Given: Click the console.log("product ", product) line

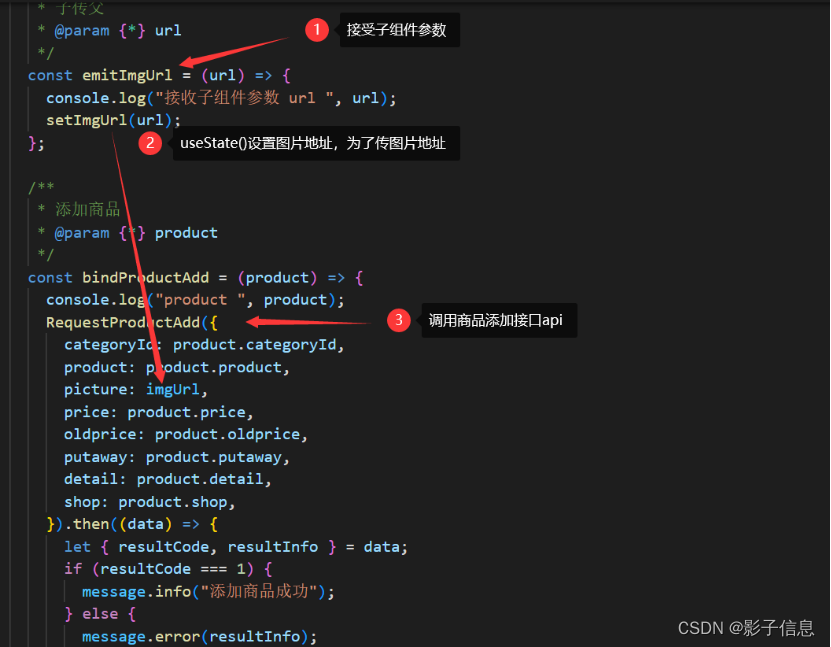Looking at the screenshot, I should click(195, 300).
